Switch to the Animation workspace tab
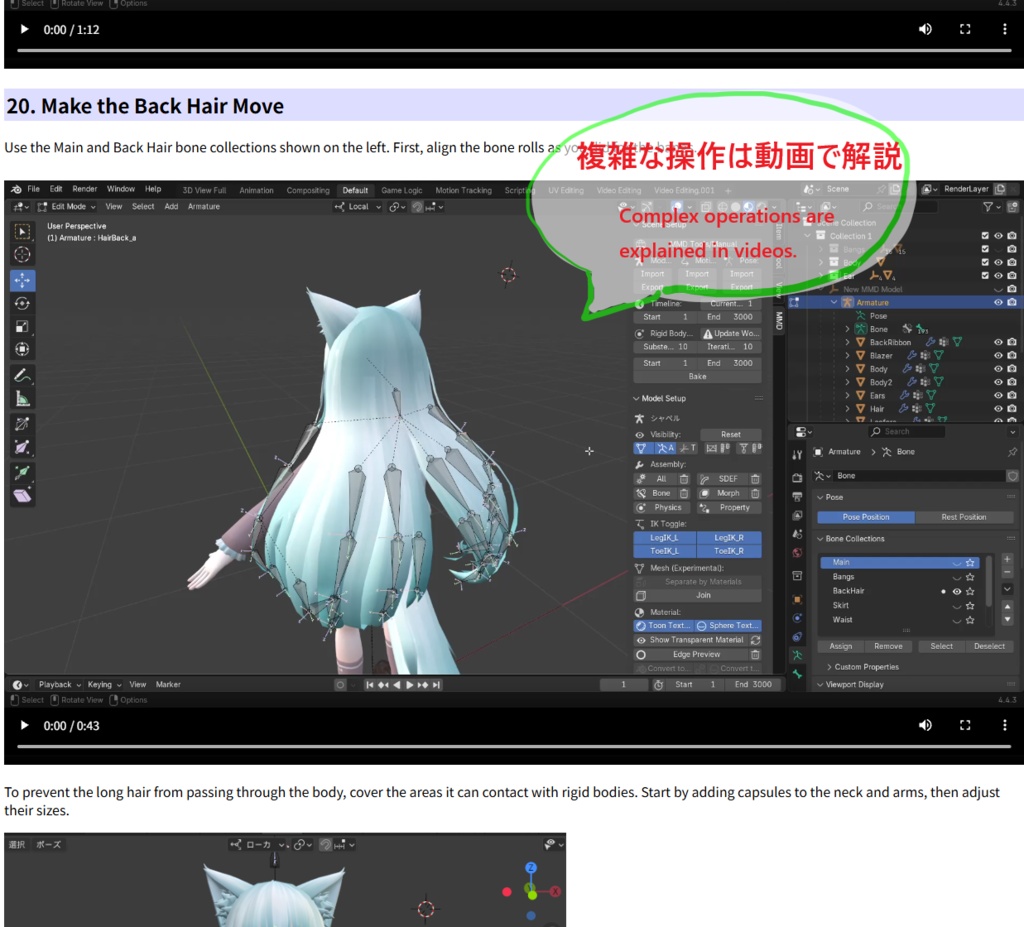1024x927 pixels. click(256, 191)
